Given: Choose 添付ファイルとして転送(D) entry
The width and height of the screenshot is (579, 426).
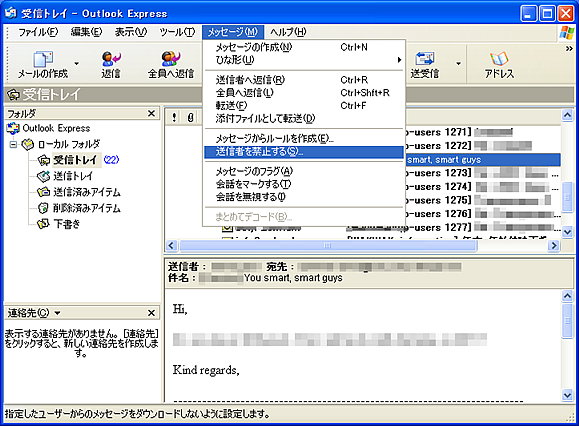Looking at the screenshot, I should pos(304,118).
